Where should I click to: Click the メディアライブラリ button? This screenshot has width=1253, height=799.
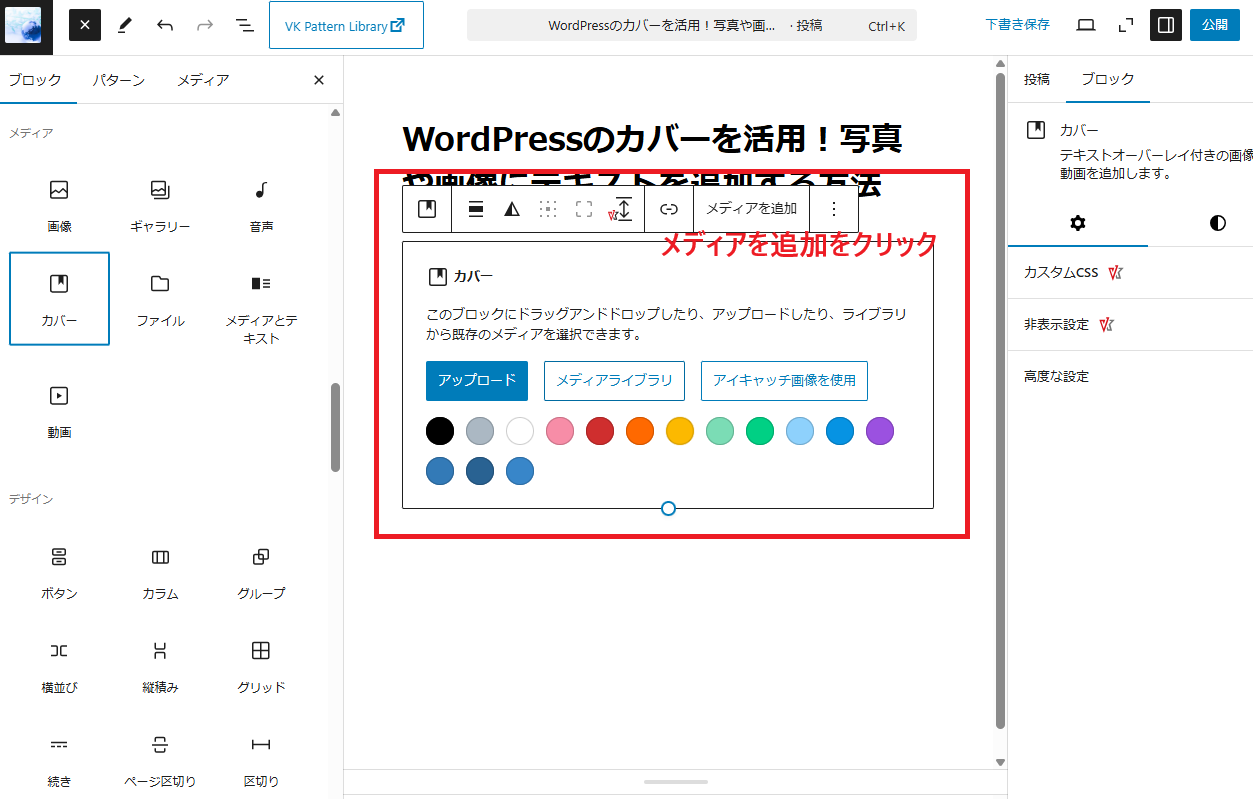point(613,381)
